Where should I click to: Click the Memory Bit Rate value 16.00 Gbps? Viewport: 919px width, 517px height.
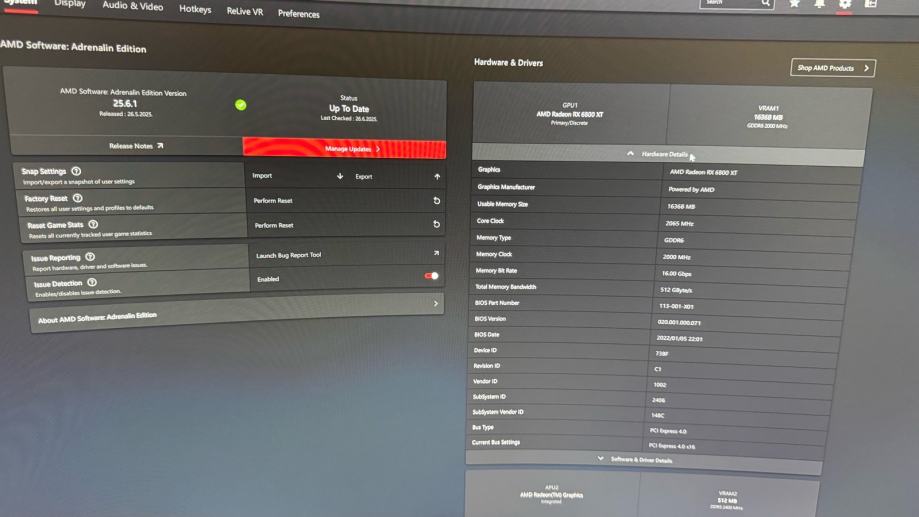click(x=676, y=274)
